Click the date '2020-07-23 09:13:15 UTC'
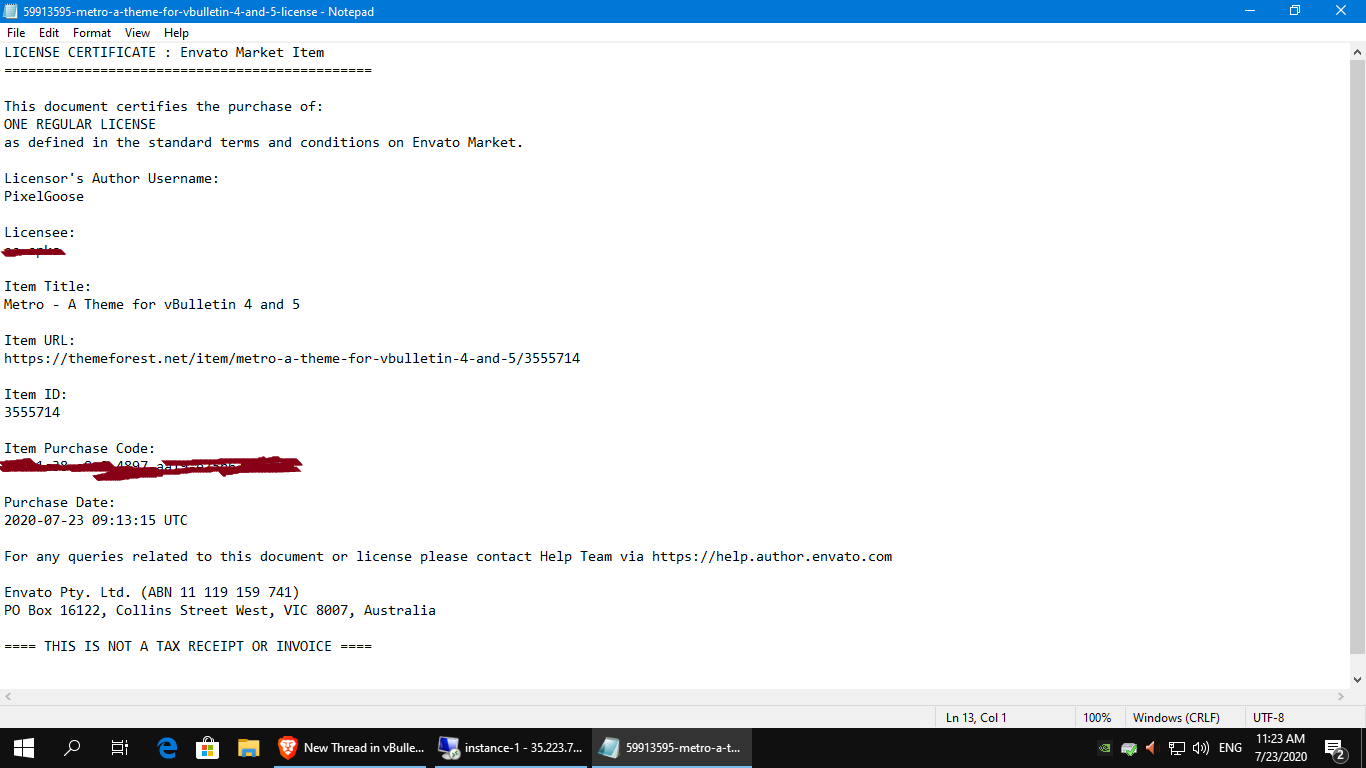The image size is (1366, 768). 96,520
